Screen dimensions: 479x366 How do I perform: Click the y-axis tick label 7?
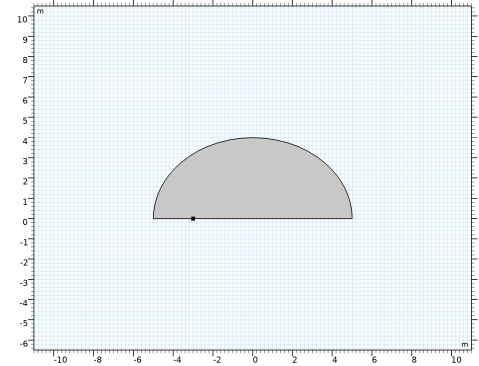click(x=25, y=80)
